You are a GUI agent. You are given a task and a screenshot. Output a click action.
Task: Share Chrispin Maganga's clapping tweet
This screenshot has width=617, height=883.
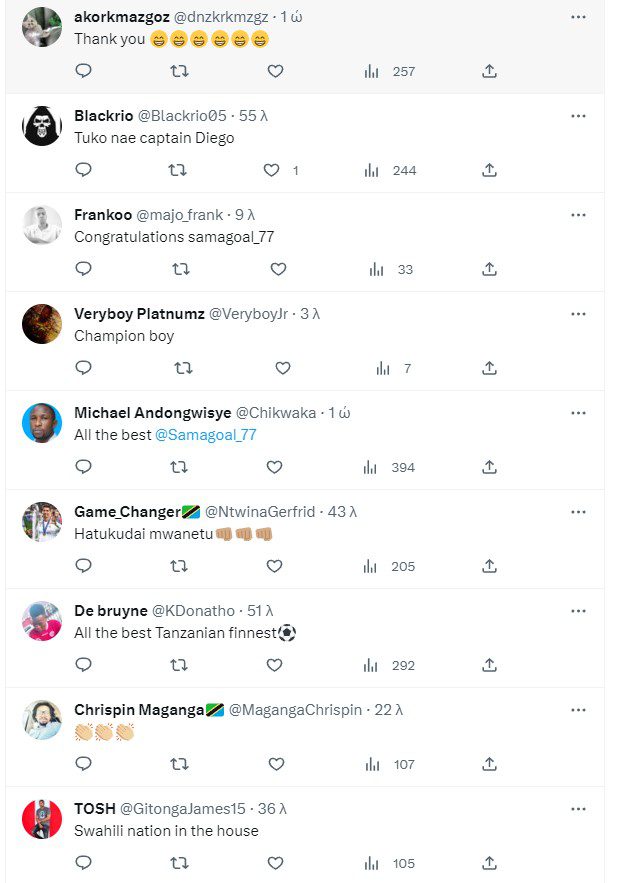489,764
